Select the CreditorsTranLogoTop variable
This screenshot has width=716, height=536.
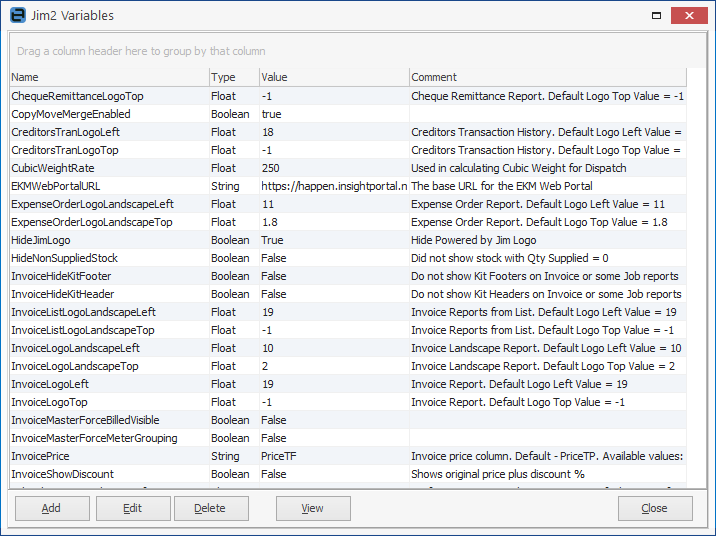click(348, 150)
